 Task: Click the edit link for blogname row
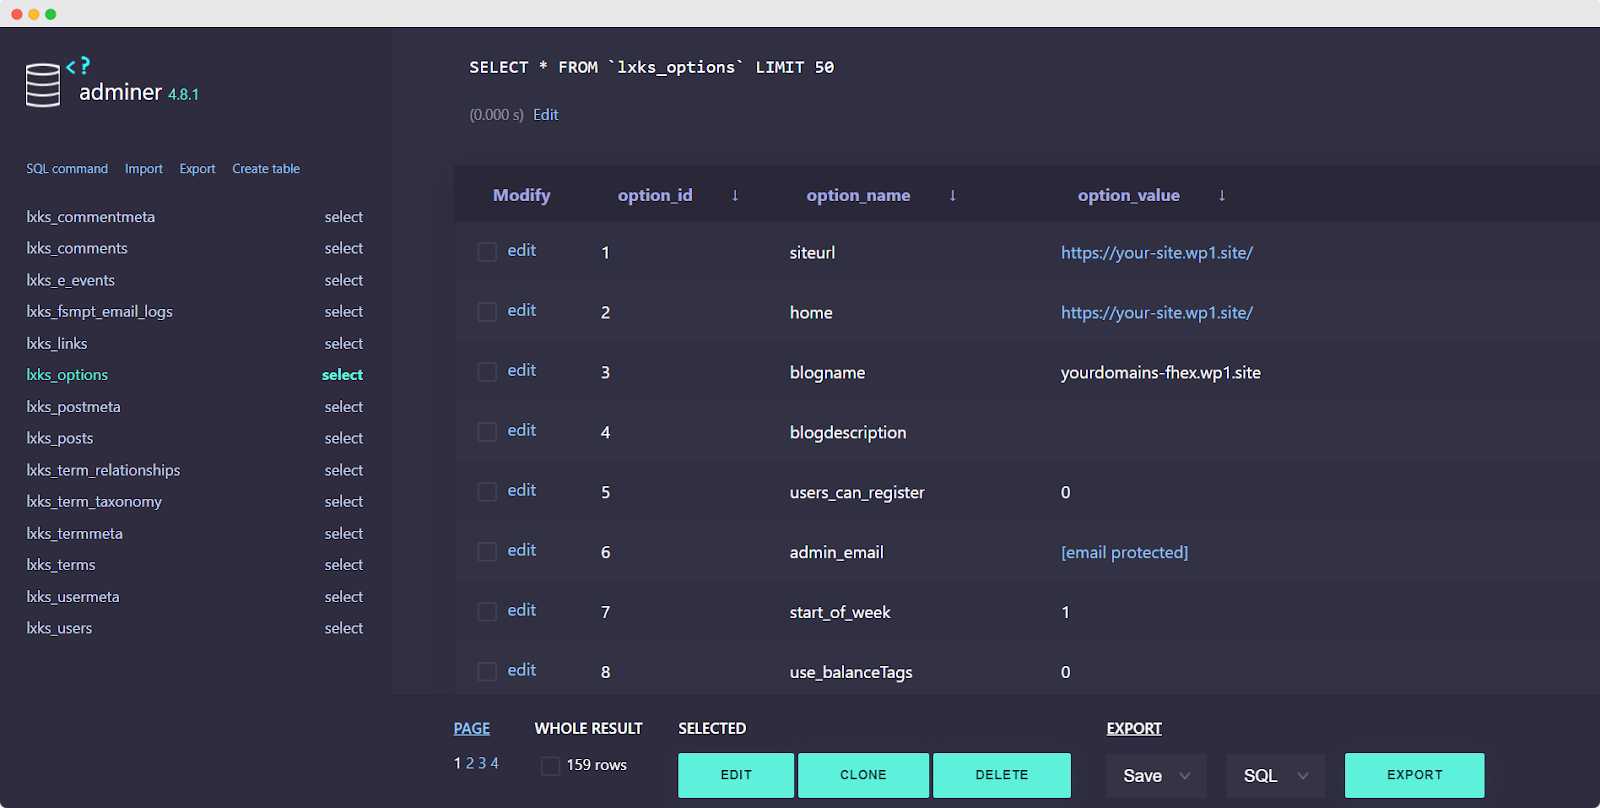pos(522,371)
